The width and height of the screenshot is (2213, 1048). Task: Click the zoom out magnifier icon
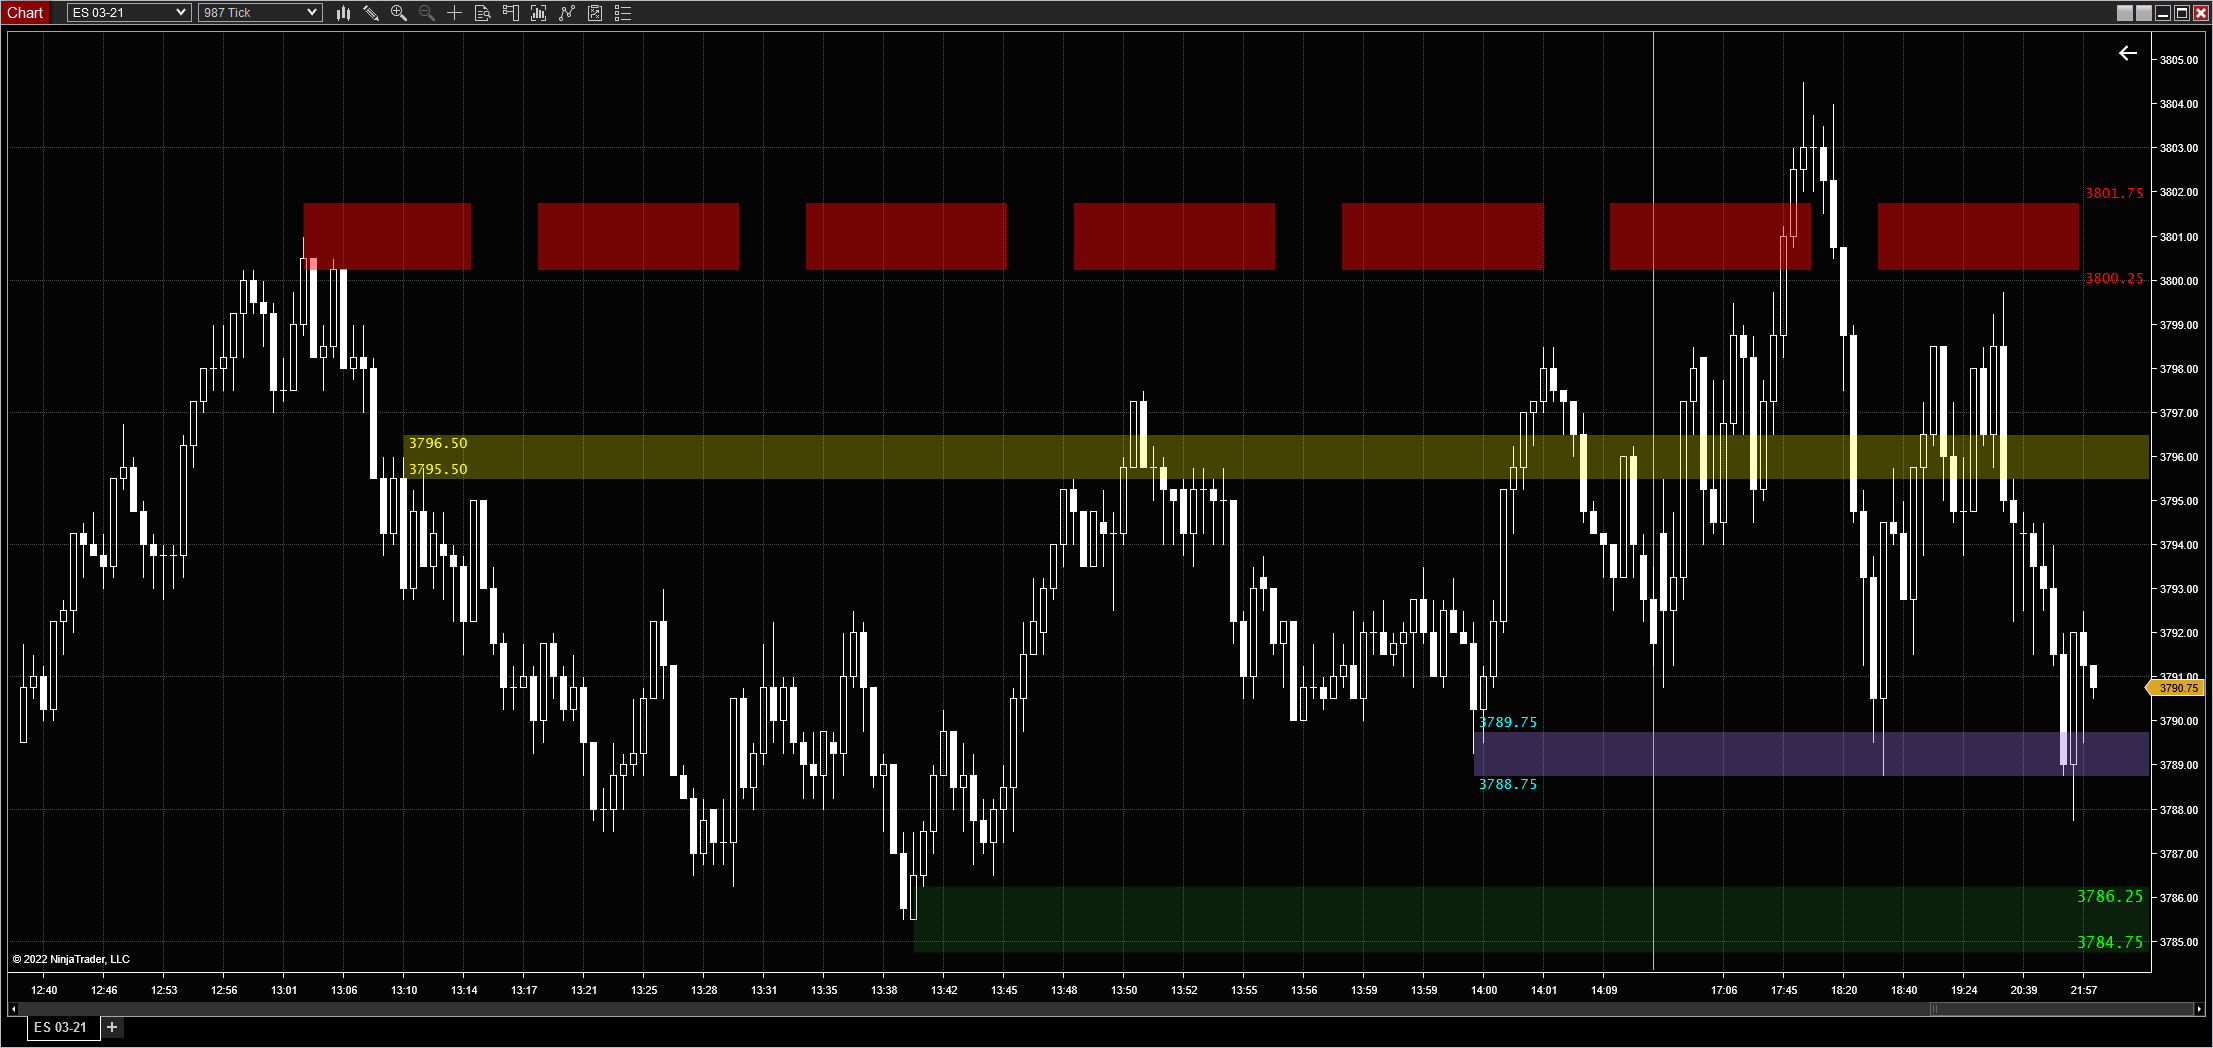427,13
